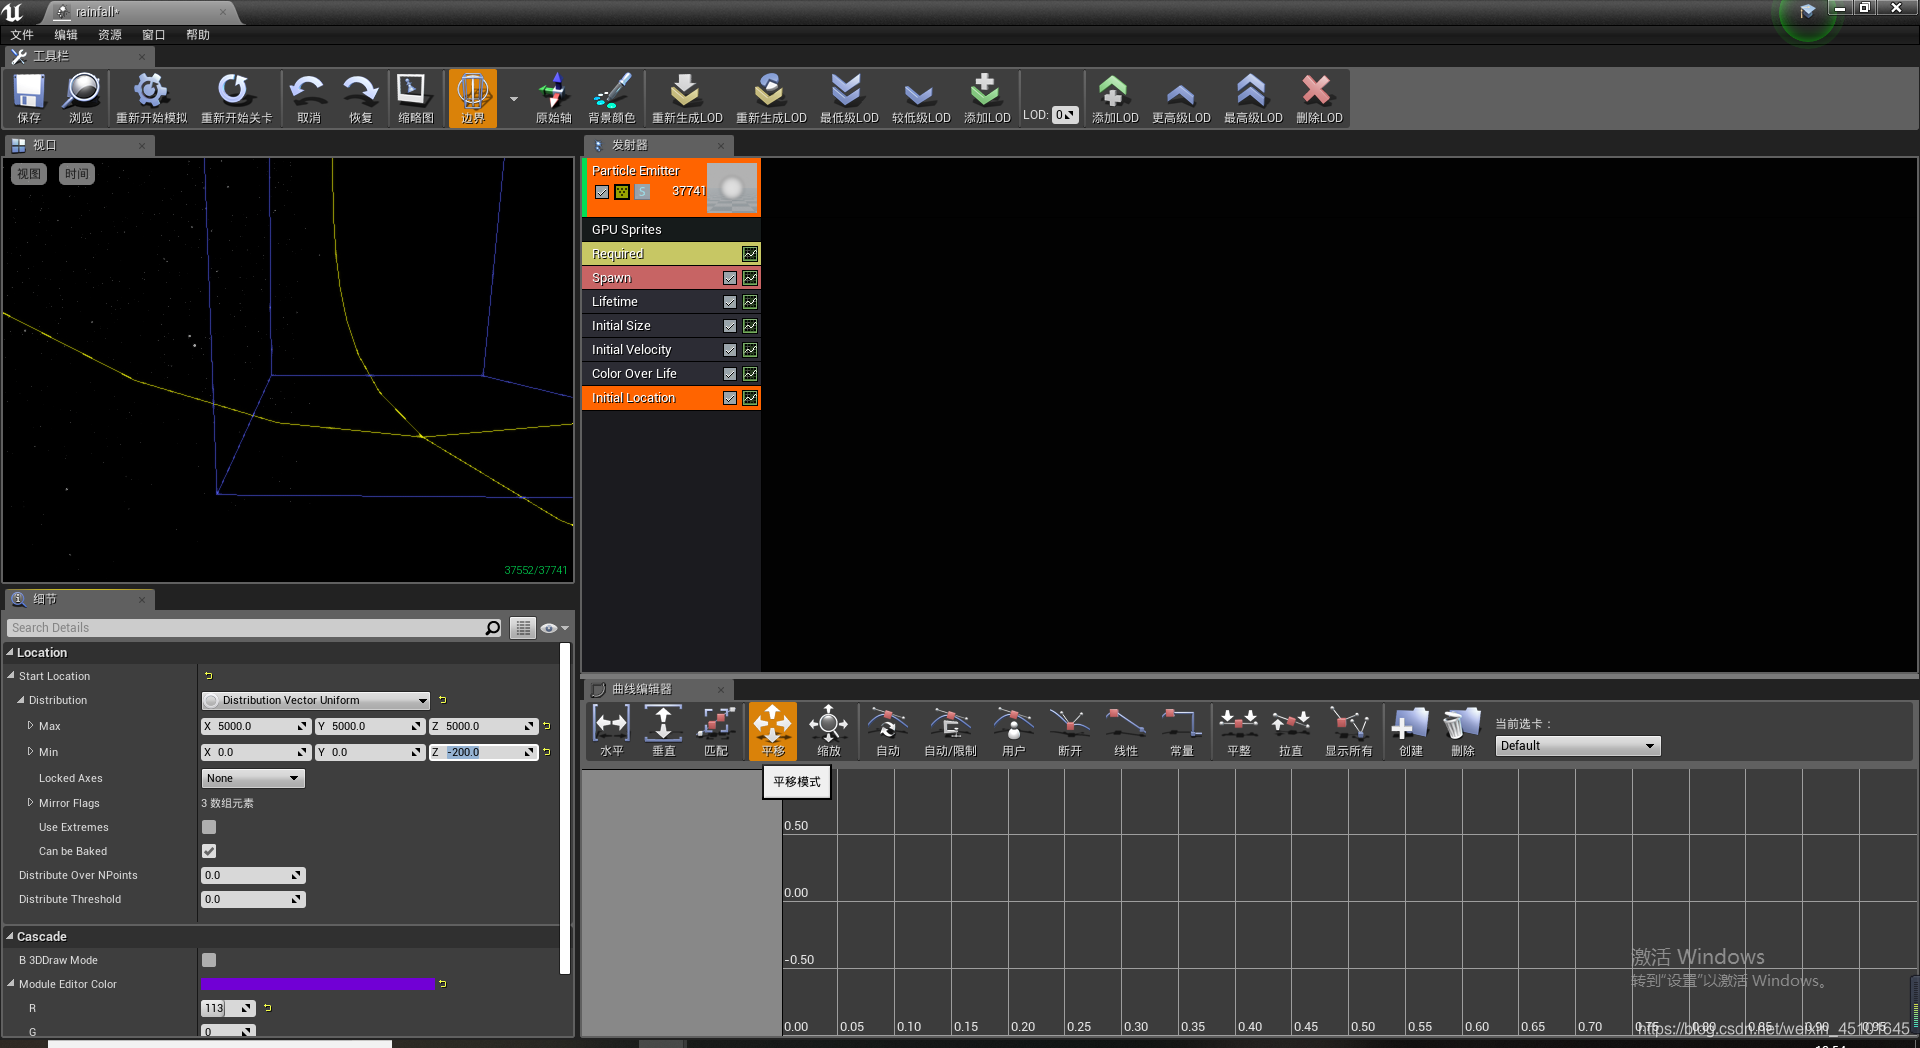Click the LOD number field
Viewport: 1920px width, 1048px height.
point(1065,115)
